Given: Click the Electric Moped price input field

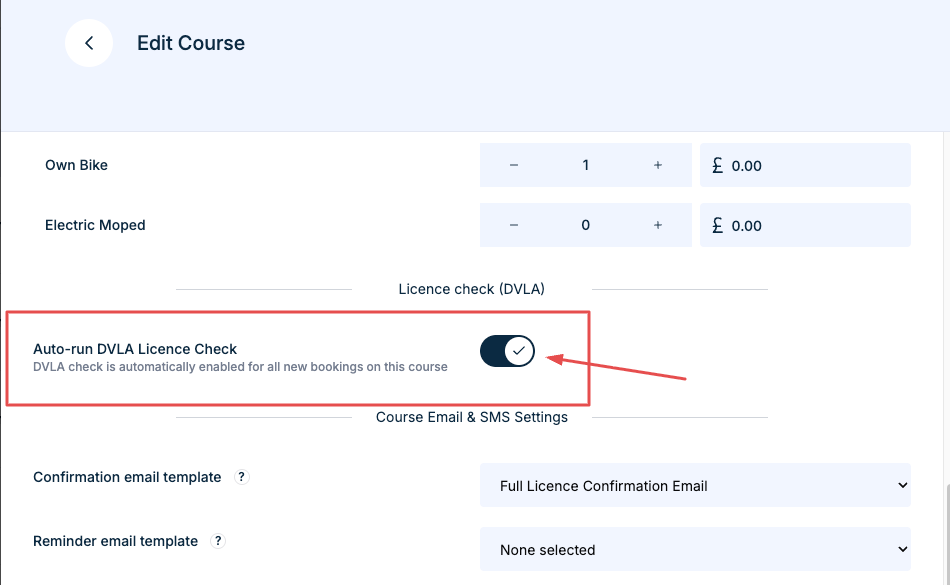Looking at the screenshot, I should point(805,225).
